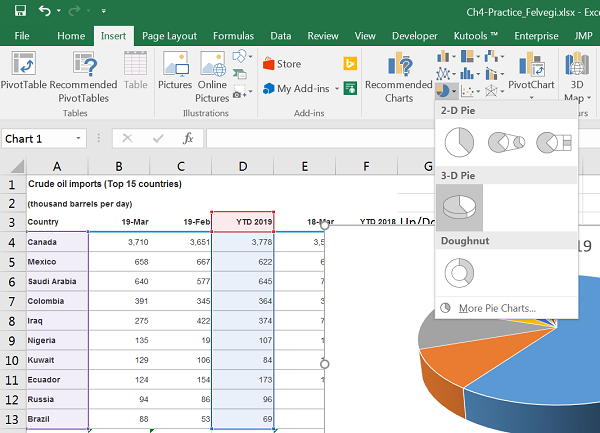Open Recommended Charts
Viewport: 600px width, 433px height.
pos(399,77)
